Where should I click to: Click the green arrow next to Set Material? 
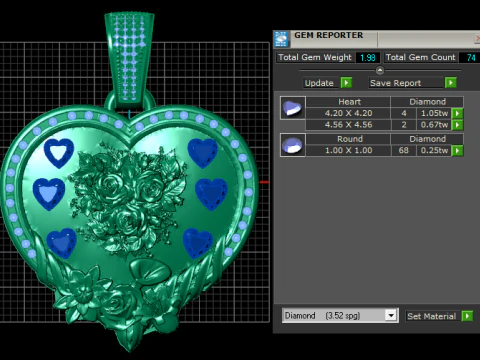467,316
